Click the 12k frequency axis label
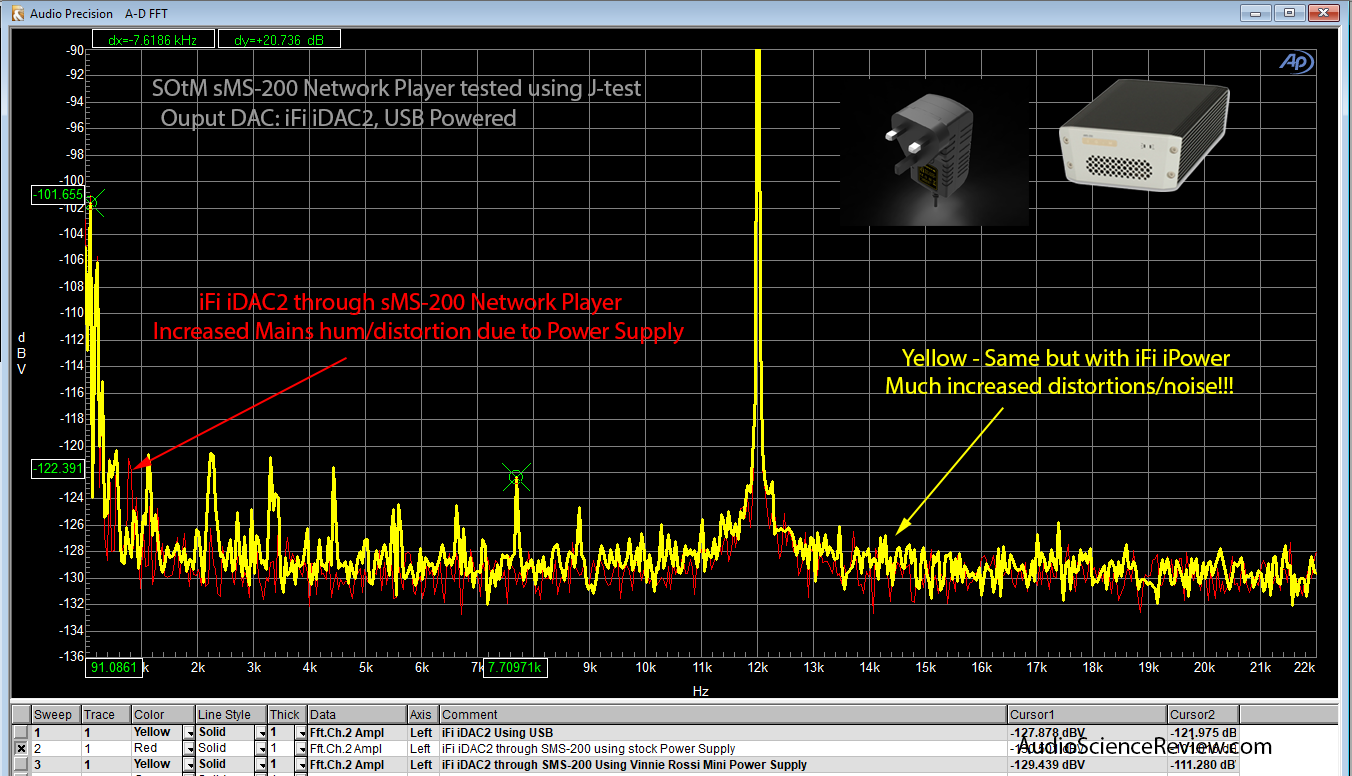This screenshot has height=776, width=1352. pyautogui.click(x=758, y=667)
